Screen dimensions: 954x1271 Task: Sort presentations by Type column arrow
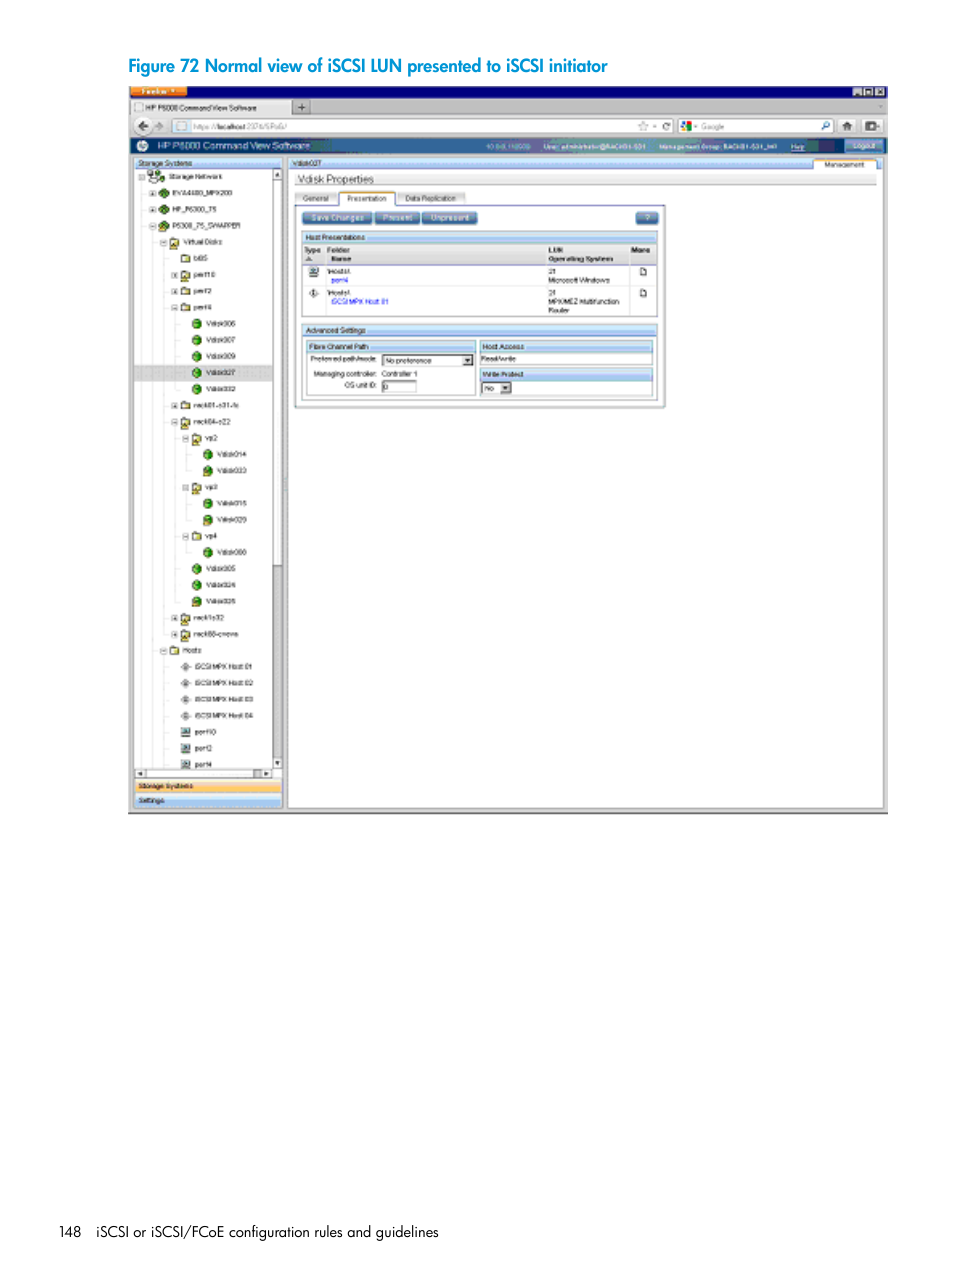(310, 258)
